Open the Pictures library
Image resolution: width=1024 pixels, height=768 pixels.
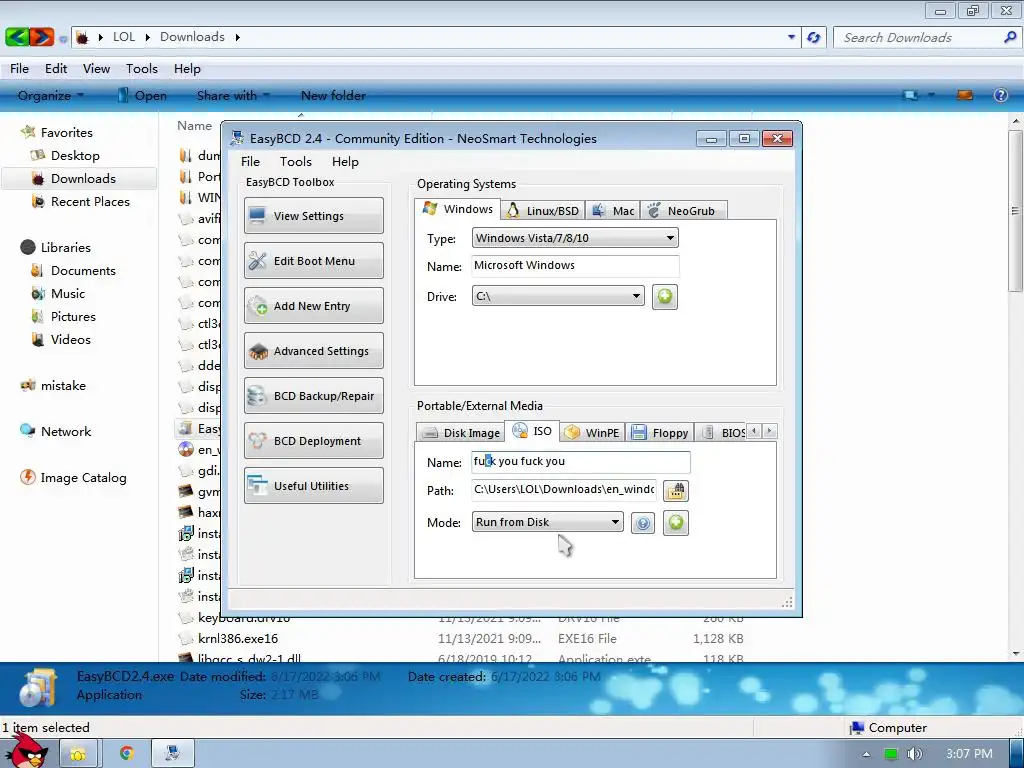pos(73,316)
